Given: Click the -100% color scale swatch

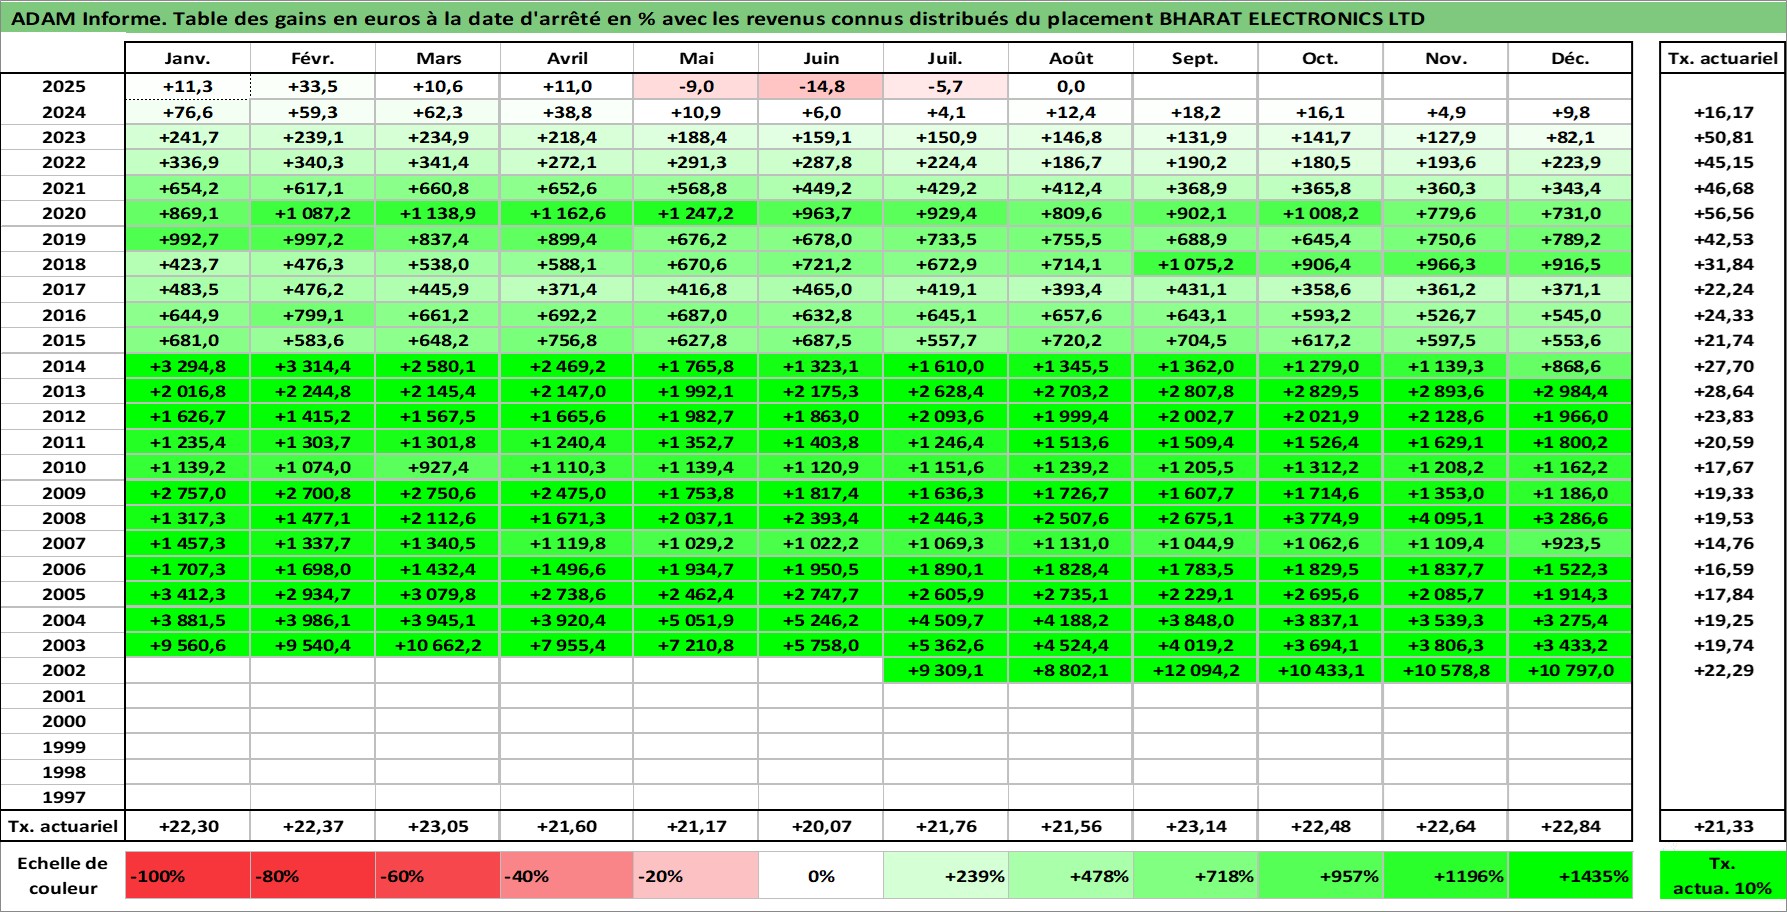Looking at the screenshot, I should coord(187,876).
